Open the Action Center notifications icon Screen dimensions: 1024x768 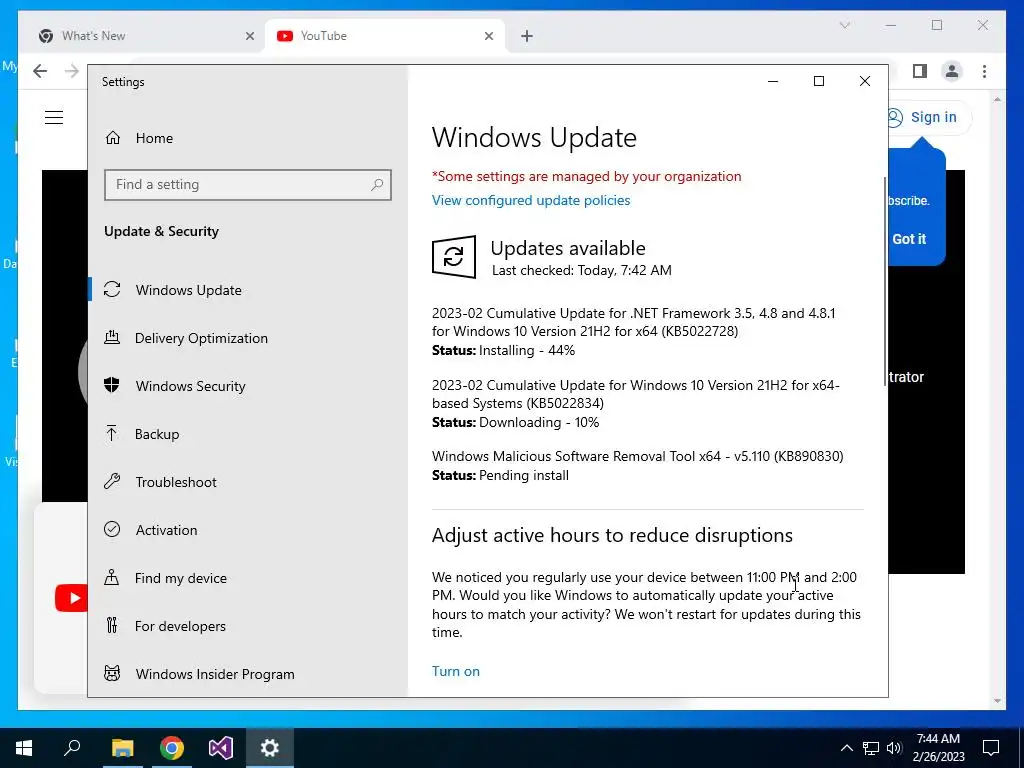pyautogui.click(x=991, y=748)
